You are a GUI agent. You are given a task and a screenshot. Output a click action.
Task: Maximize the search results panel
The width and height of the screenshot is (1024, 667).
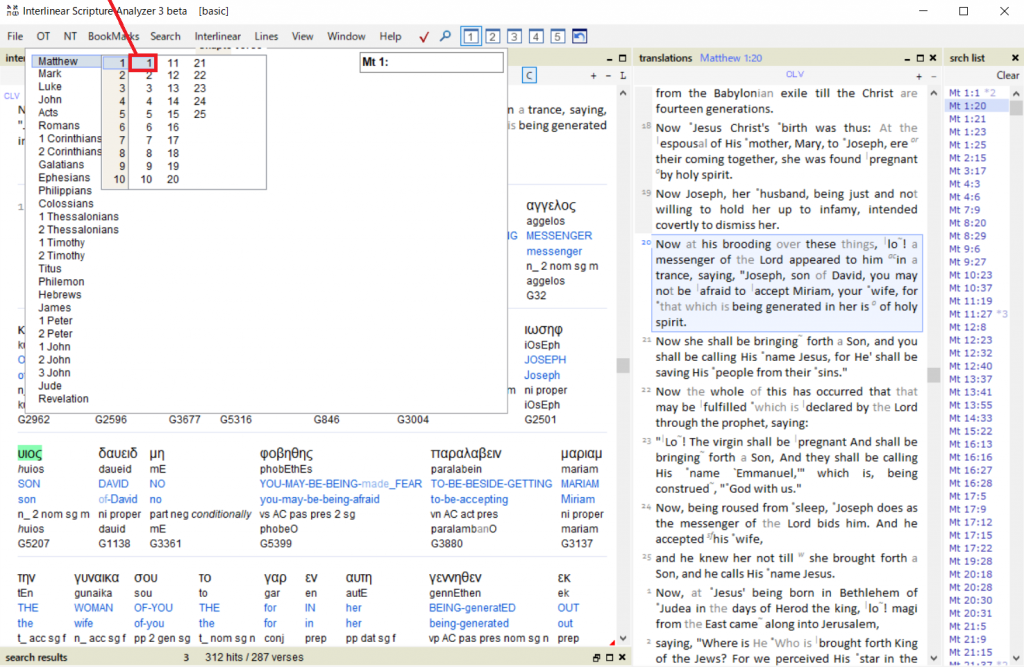click(x=609, y=657)
